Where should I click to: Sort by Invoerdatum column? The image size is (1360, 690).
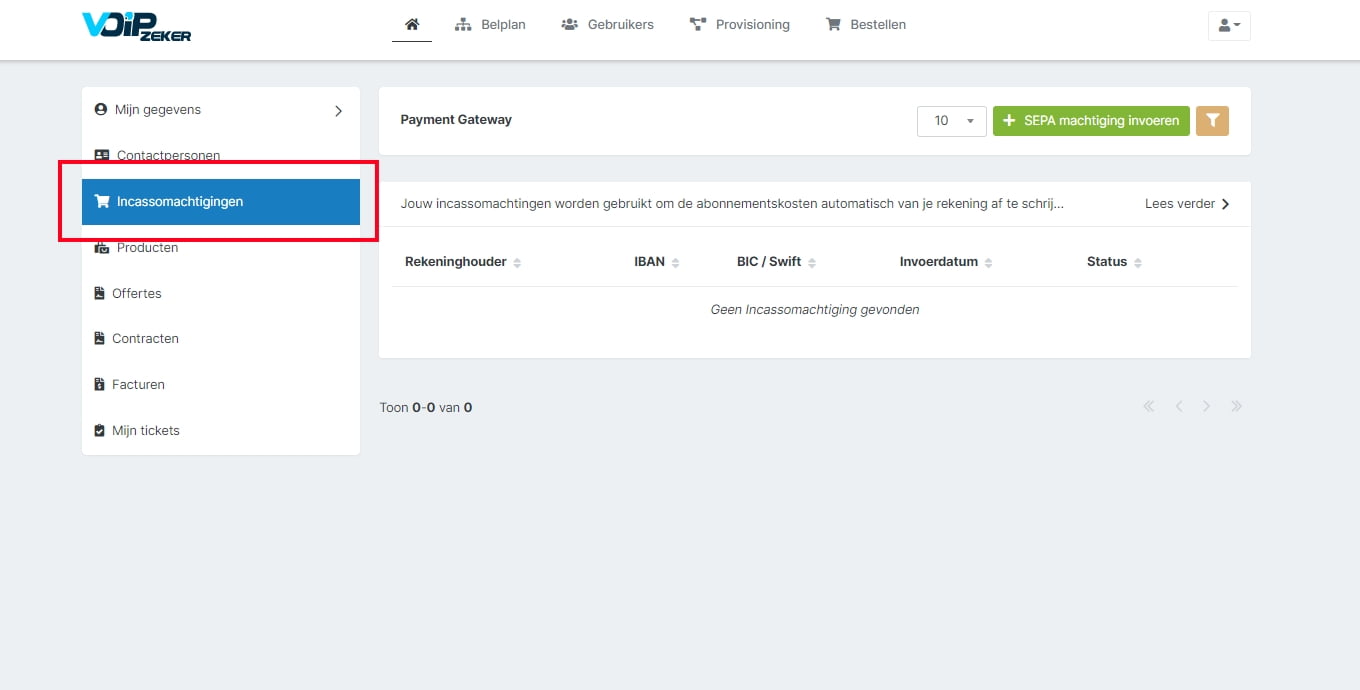(946, 262)
